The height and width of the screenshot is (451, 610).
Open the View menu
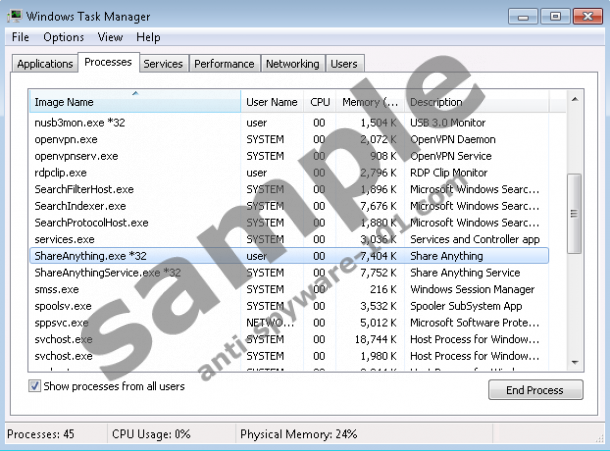point(110,37)
